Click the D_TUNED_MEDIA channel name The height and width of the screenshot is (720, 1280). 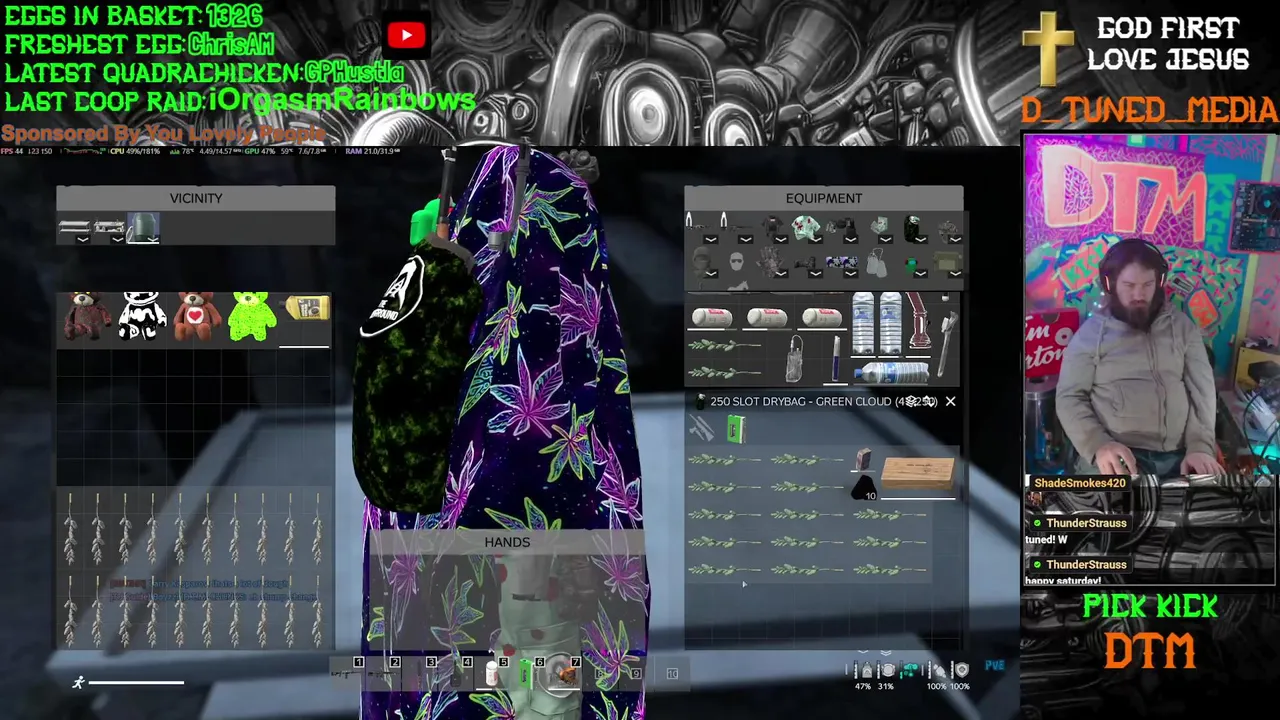click(1149, 110)
